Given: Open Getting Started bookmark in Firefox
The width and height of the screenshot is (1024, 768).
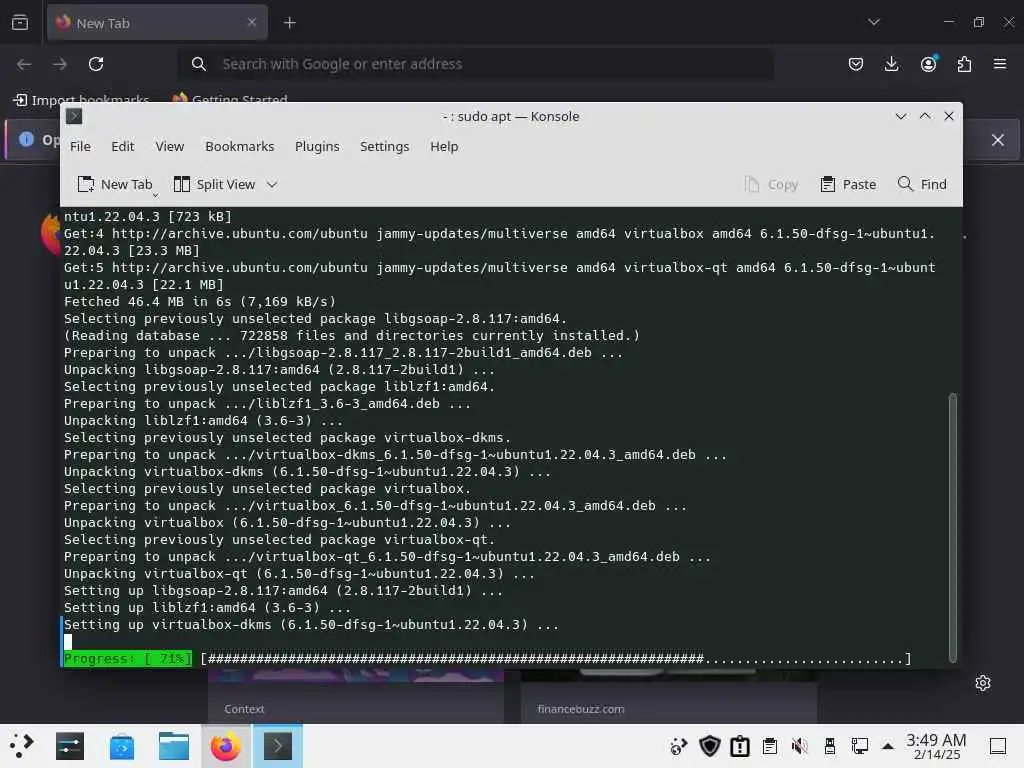Looking at the screenshot, I should 230,100.
